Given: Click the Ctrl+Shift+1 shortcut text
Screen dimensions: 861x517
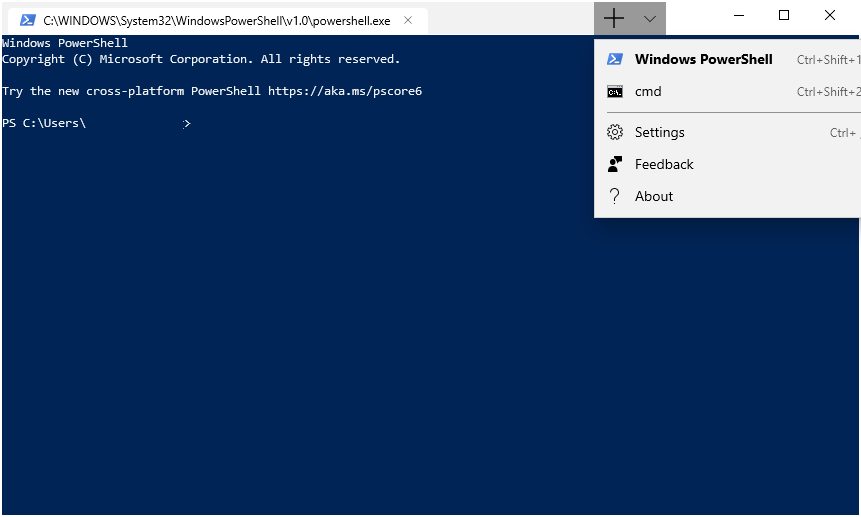Looking at the screenshot, I should [829, 60].
